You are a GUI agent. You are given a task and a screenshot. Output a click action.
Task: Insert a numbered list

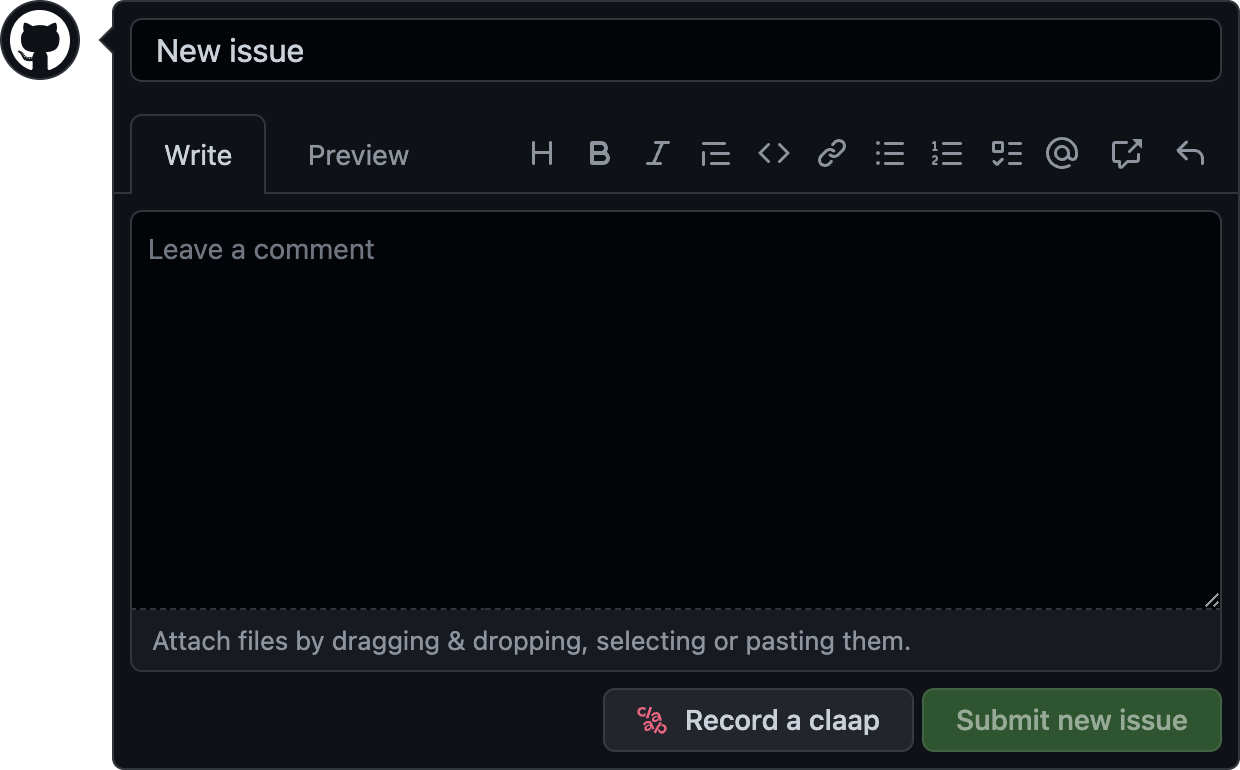946,154
